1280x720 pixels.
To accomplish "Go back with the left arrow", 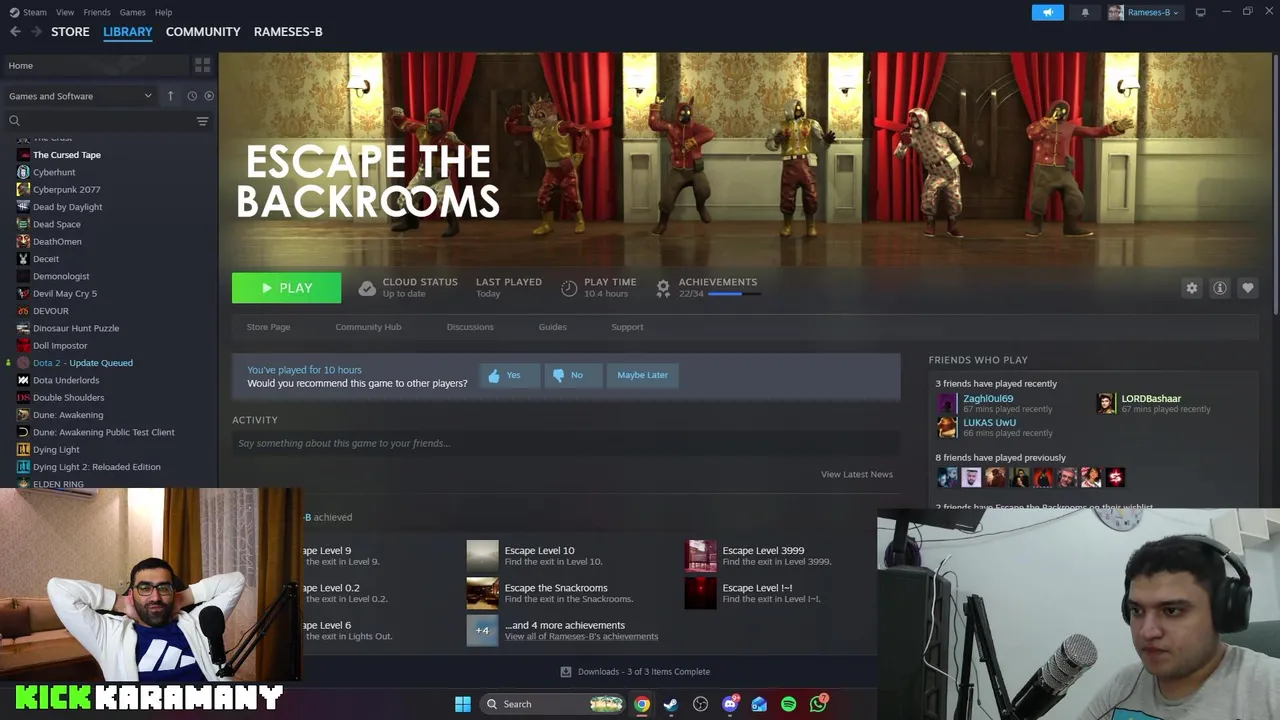I will (15, 32).
